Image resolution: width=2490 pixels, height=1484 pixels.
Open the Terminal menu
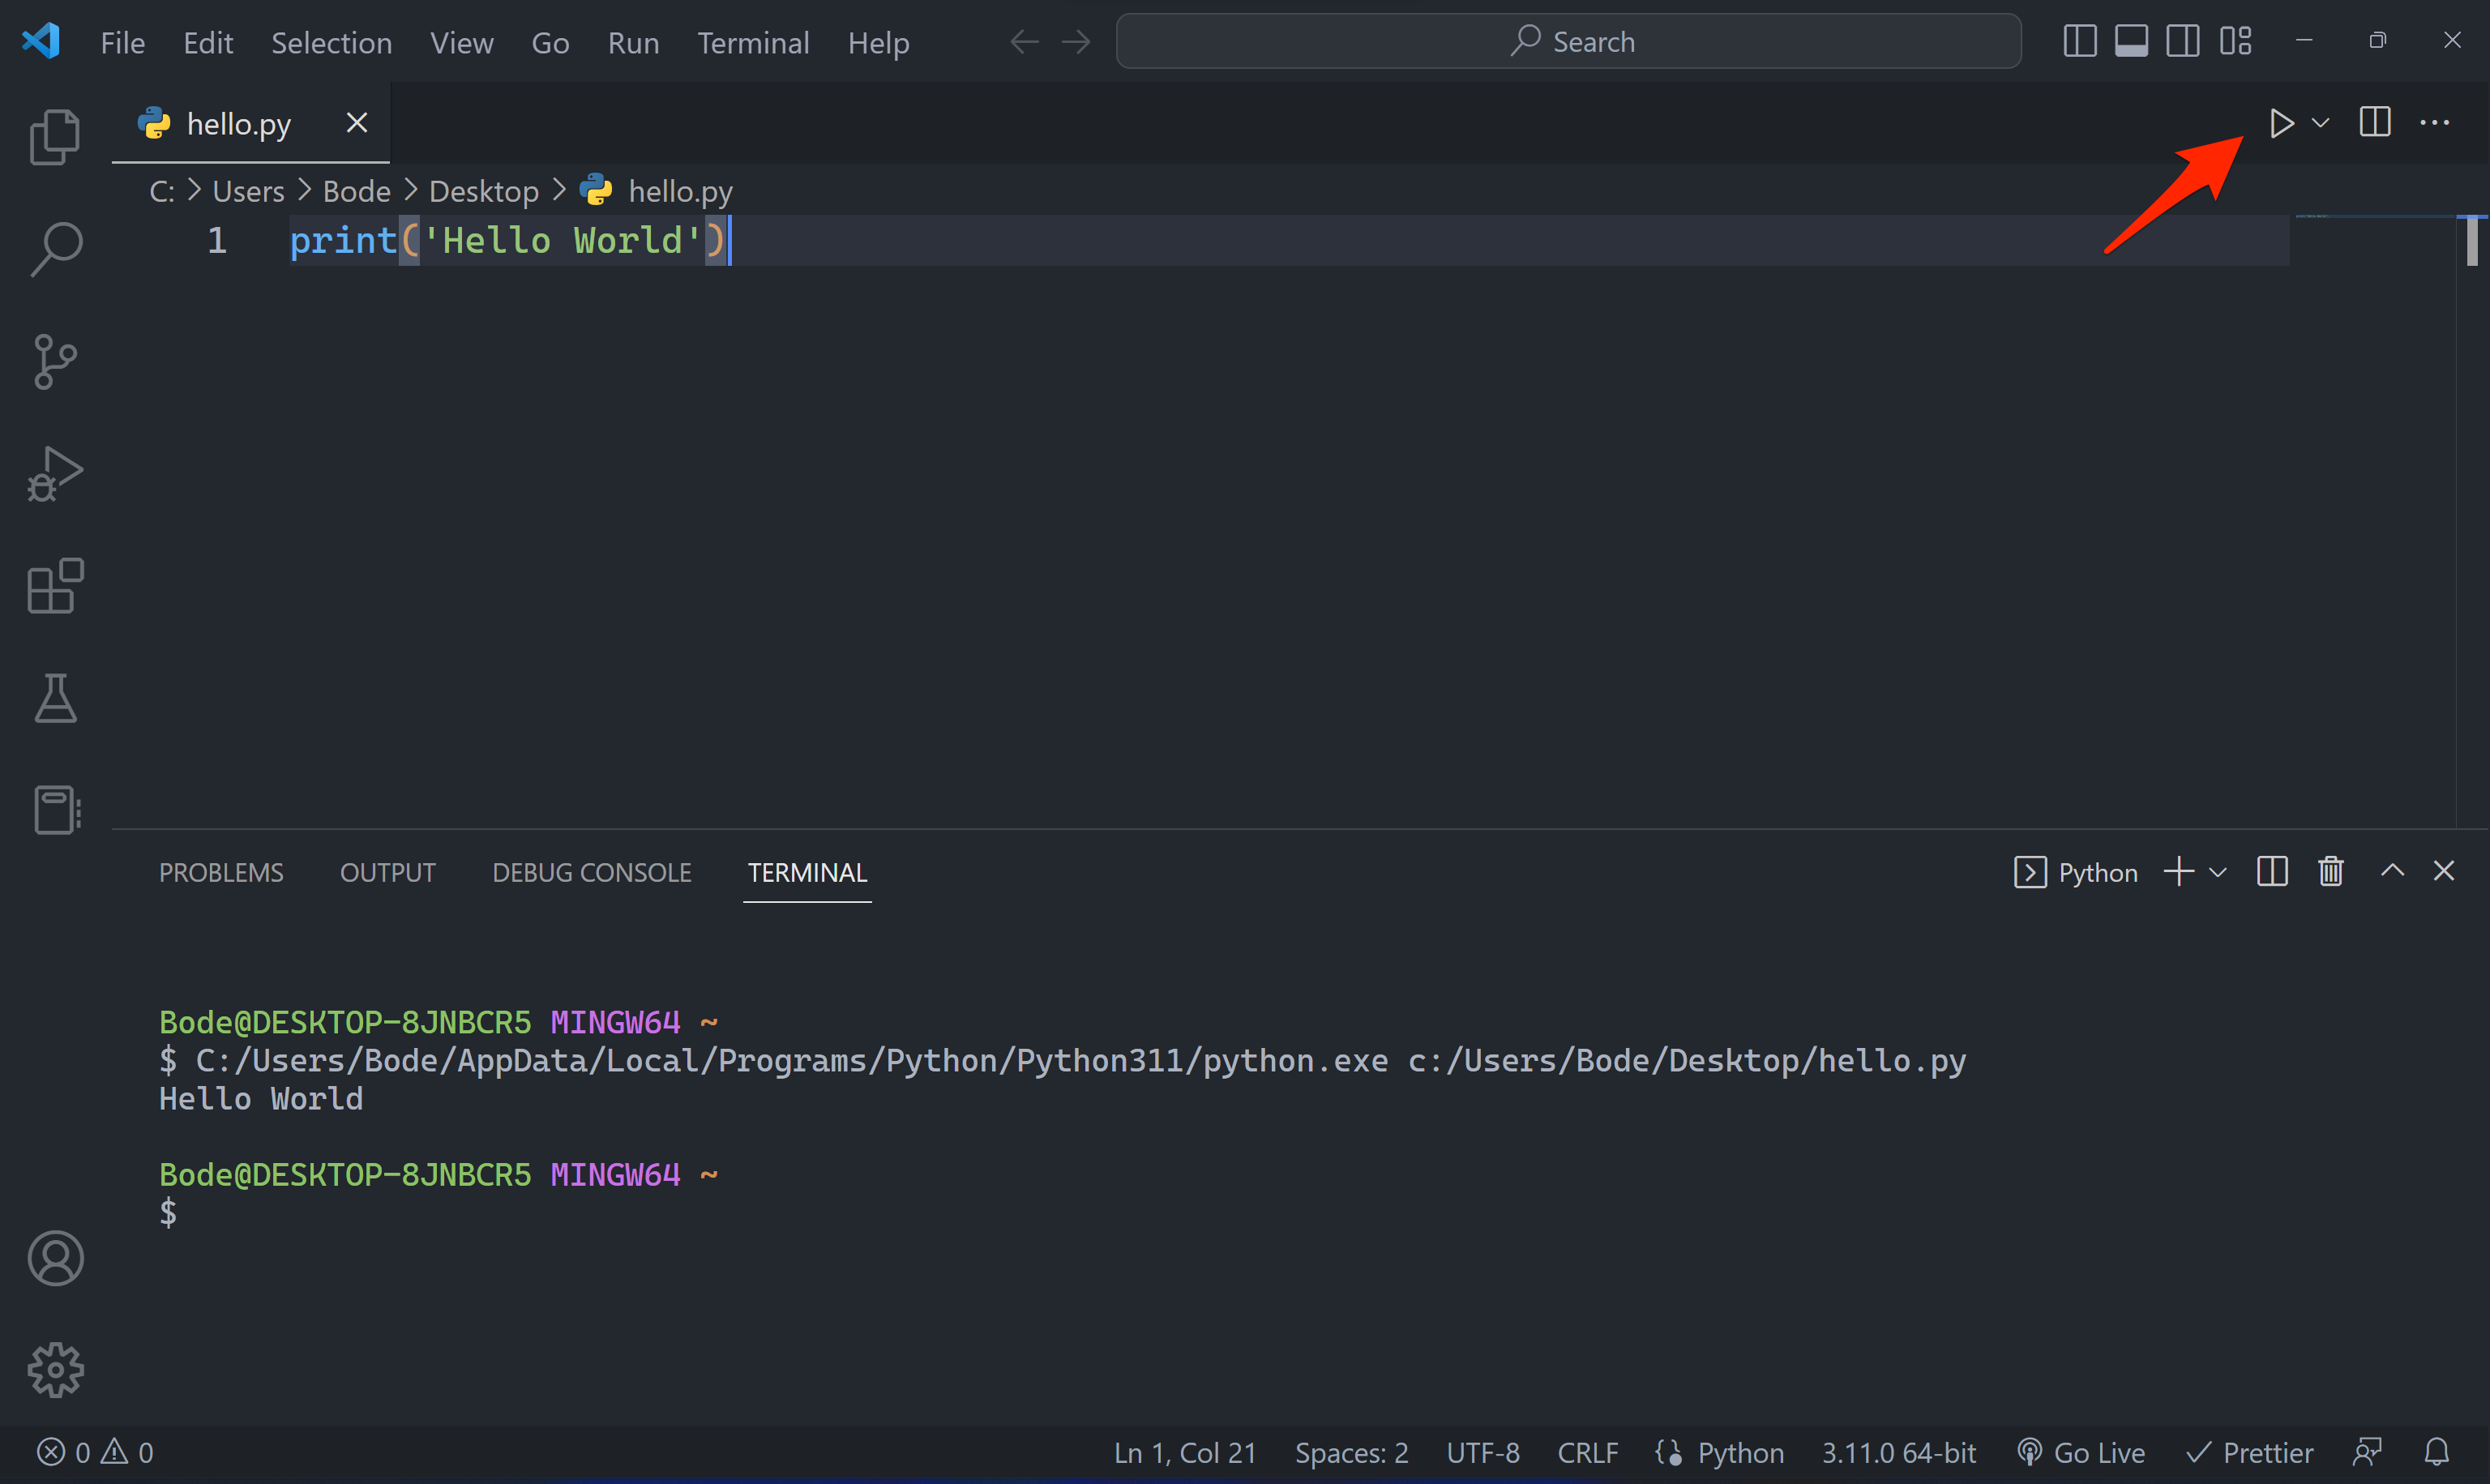pyautogui.click(x=753, y=43)
